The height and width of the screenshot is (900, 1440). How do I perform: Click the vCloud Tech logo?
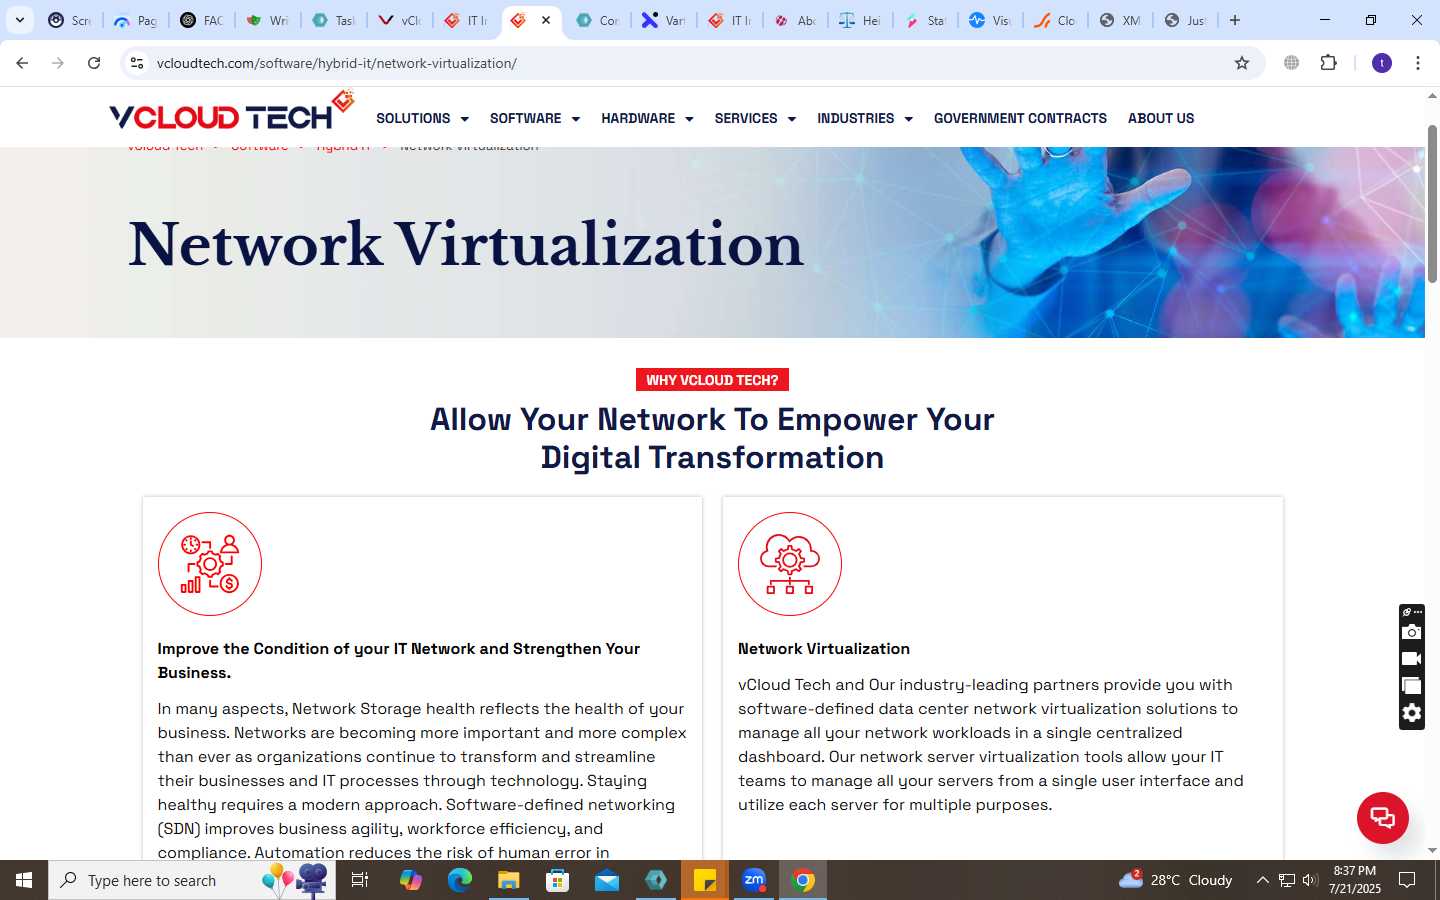231,112
